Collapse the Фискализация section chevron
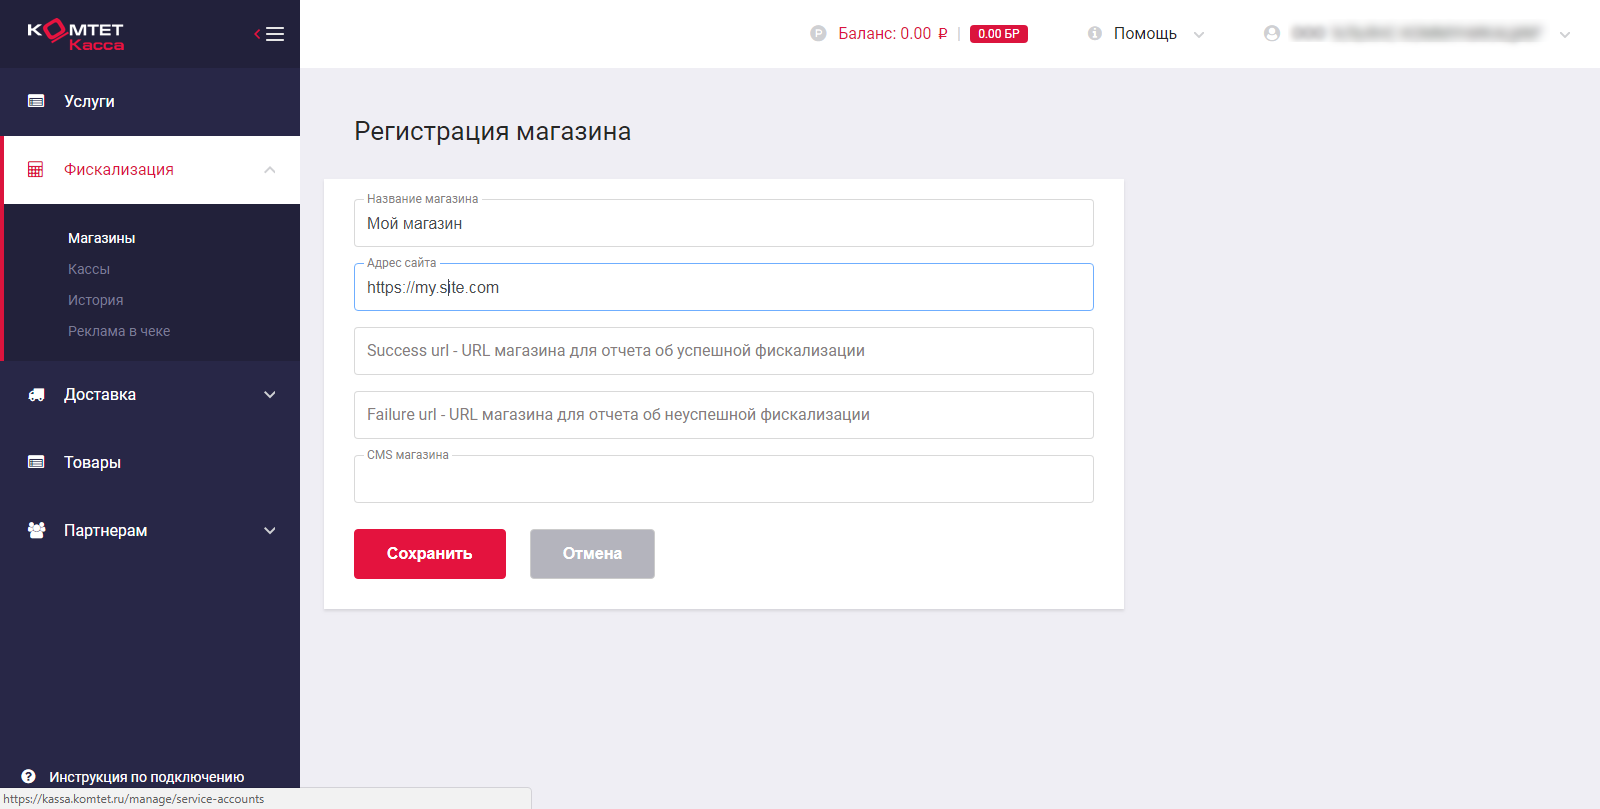This screenshot has width=1600, height=809. click(x=270, y=170)
